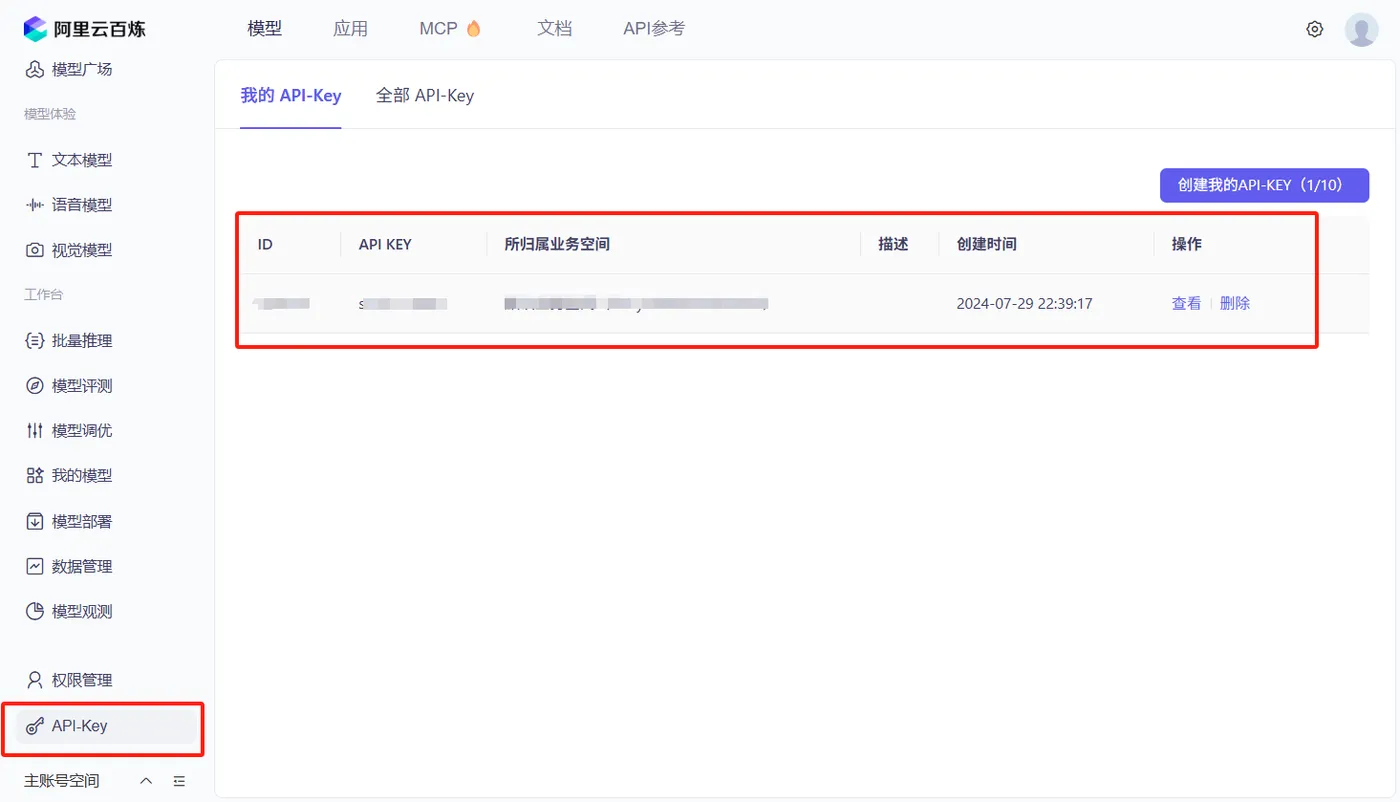Viewport: 1400px width, 802px height.
Task: Click the 阿里云百炼 logo
Action: coord(85,29)
